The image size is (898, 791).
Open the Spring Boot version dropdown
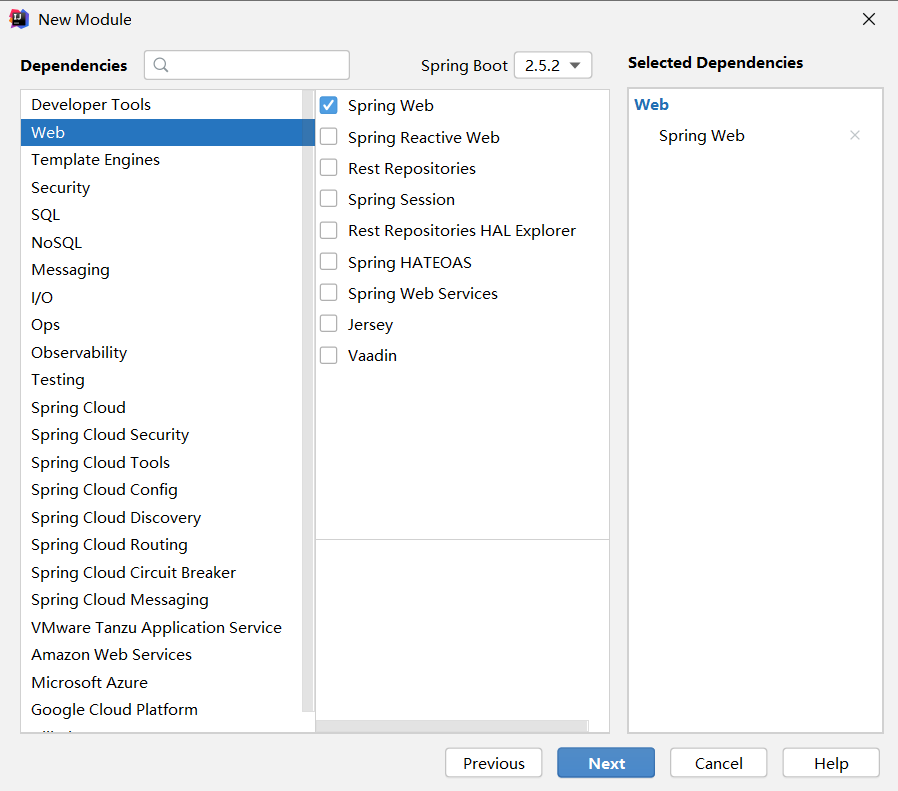(553, 65)
